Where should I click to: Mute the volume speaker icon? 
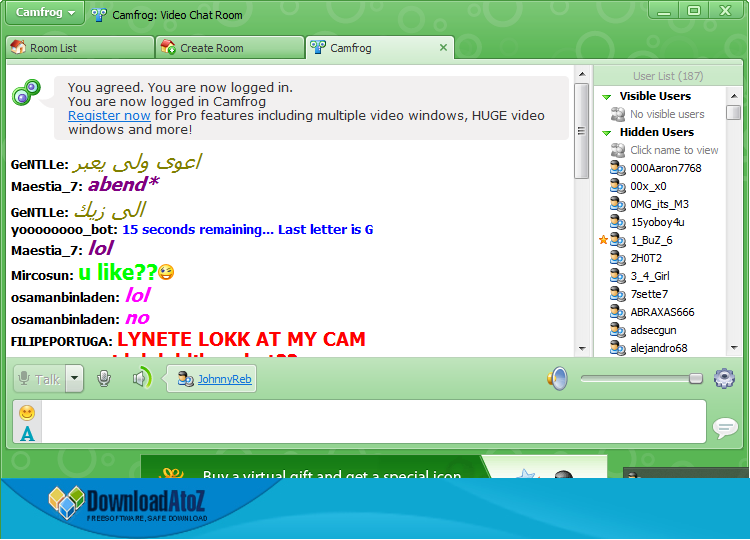pyautogui.click(x=557, y=379)
